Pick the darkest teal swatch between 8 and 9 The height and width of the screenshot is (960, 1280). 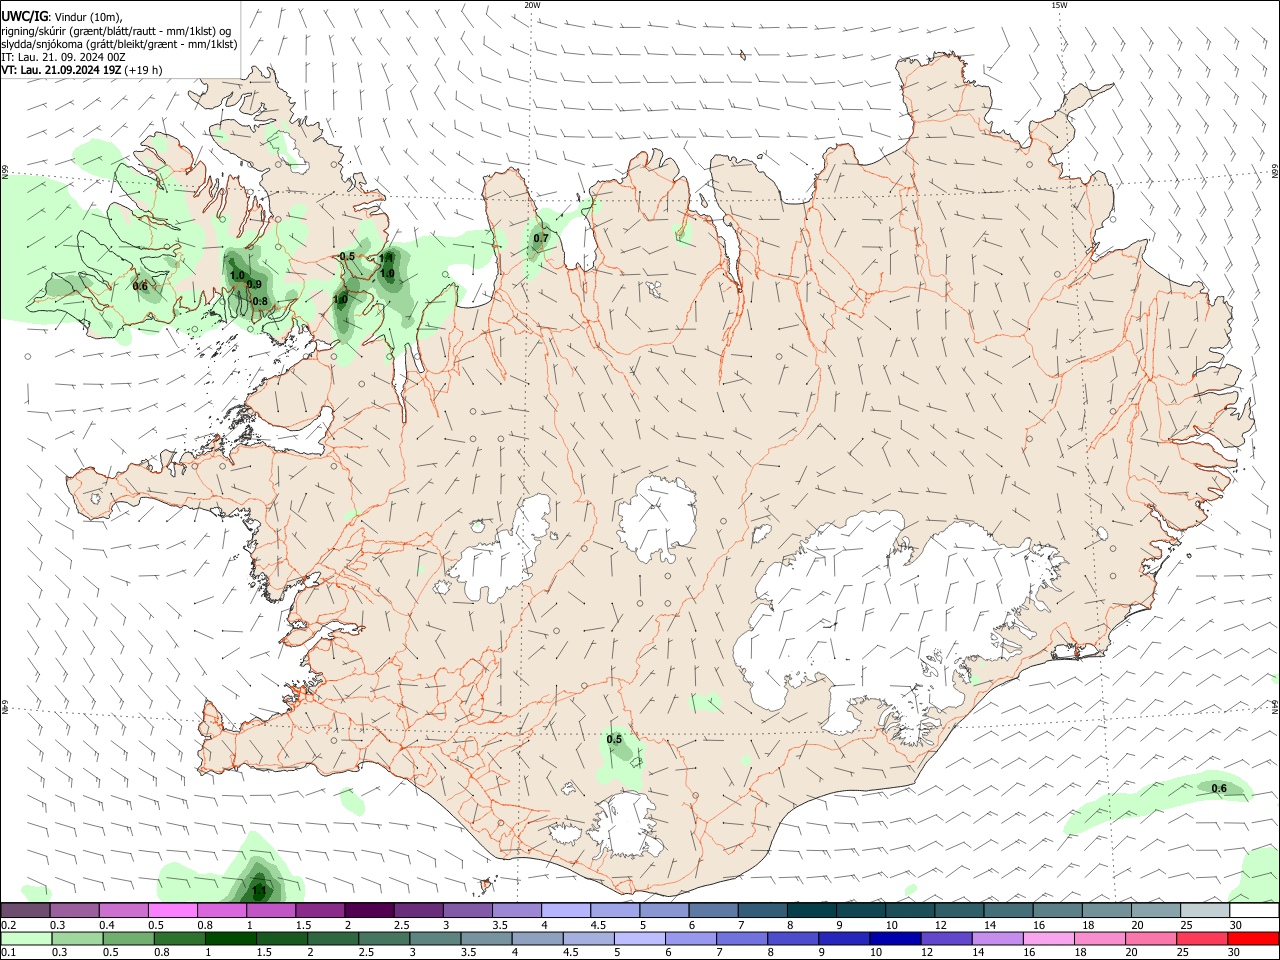click(x=811, y=910)
